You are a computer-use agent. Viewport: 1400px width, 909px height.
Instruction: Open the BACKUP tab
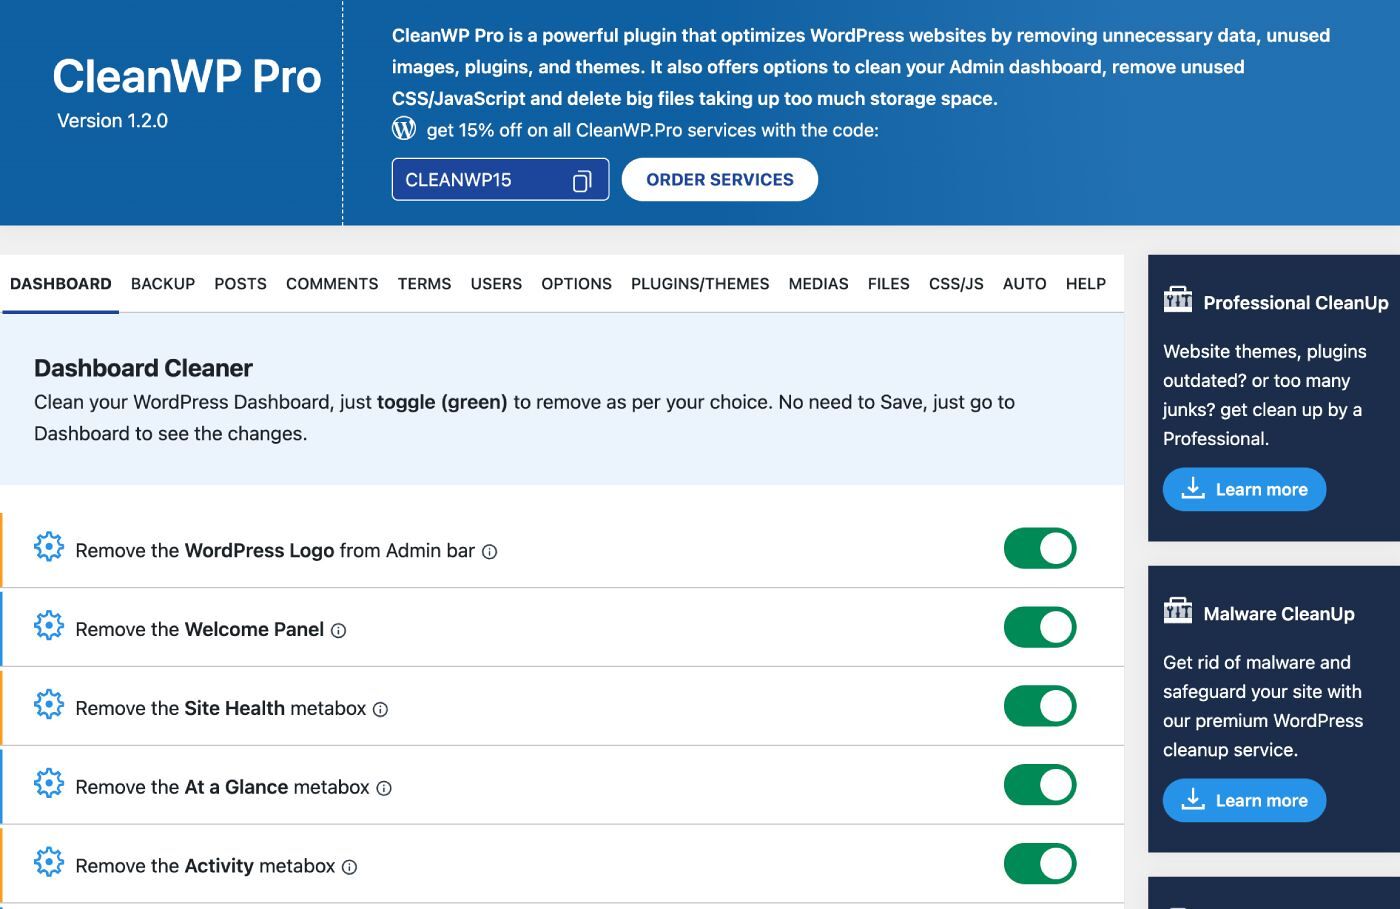[163, 284]
